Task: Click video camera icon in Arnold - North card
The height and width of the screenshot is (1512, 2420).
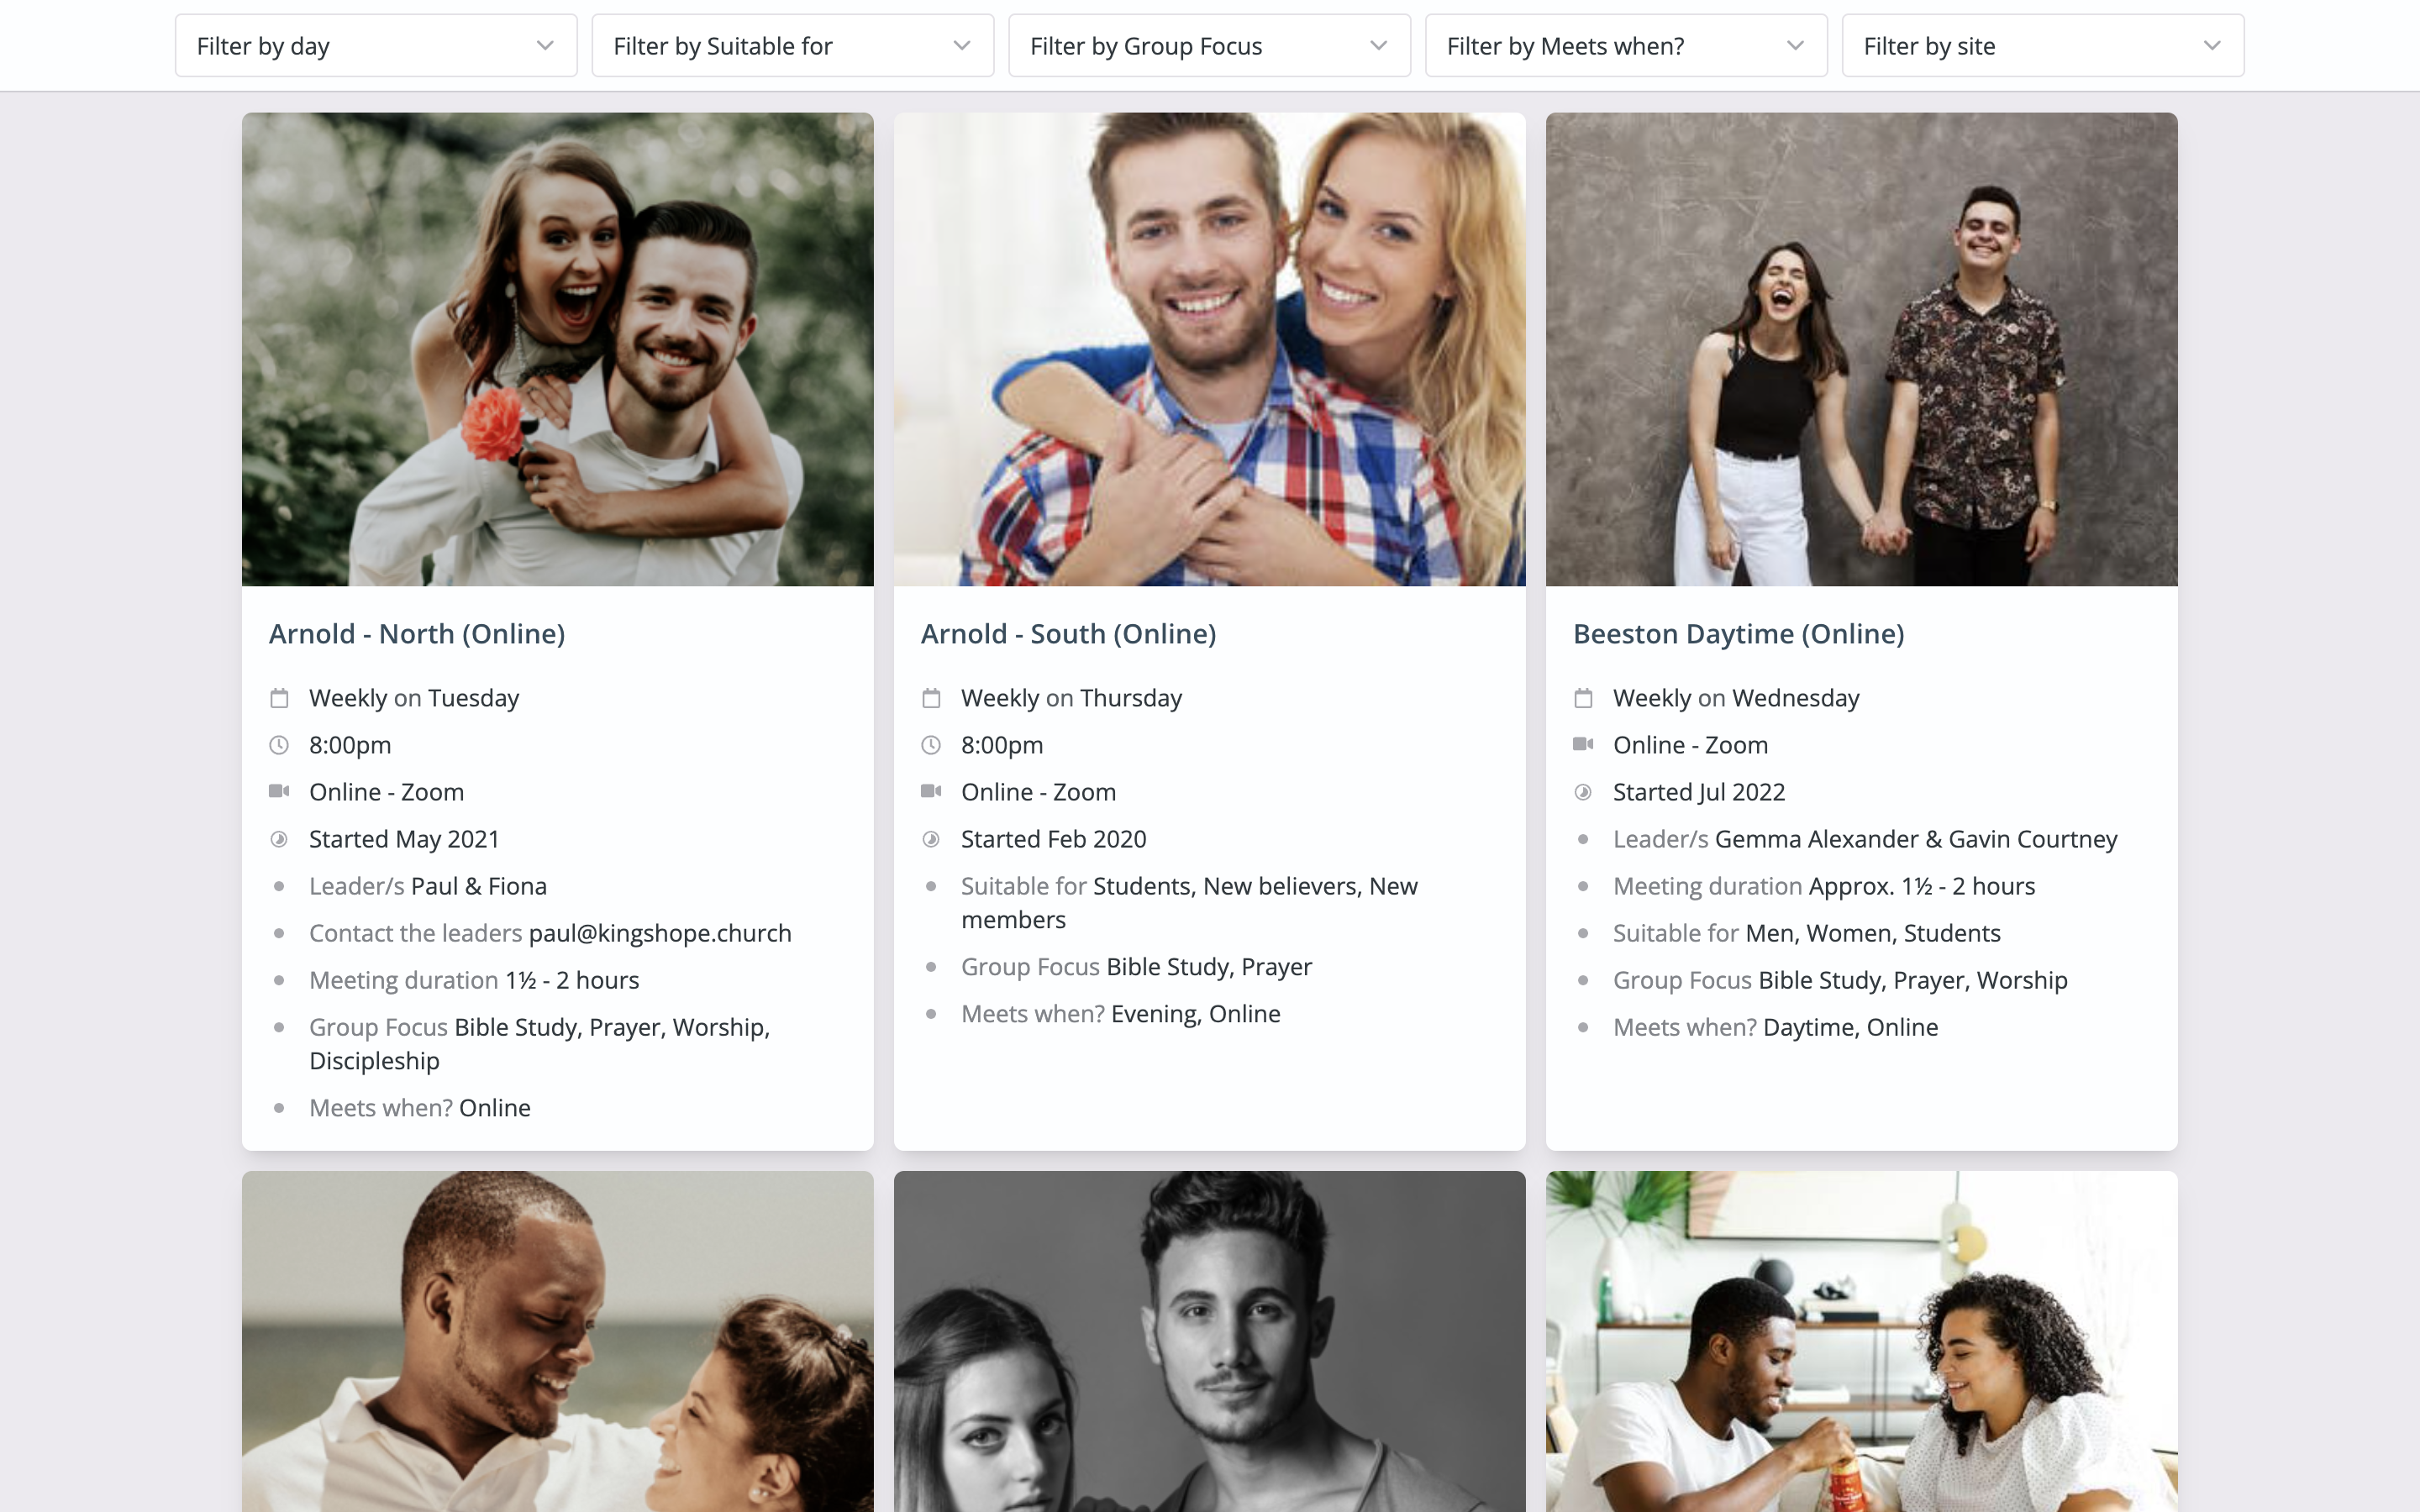Action: tap(279, 791)
